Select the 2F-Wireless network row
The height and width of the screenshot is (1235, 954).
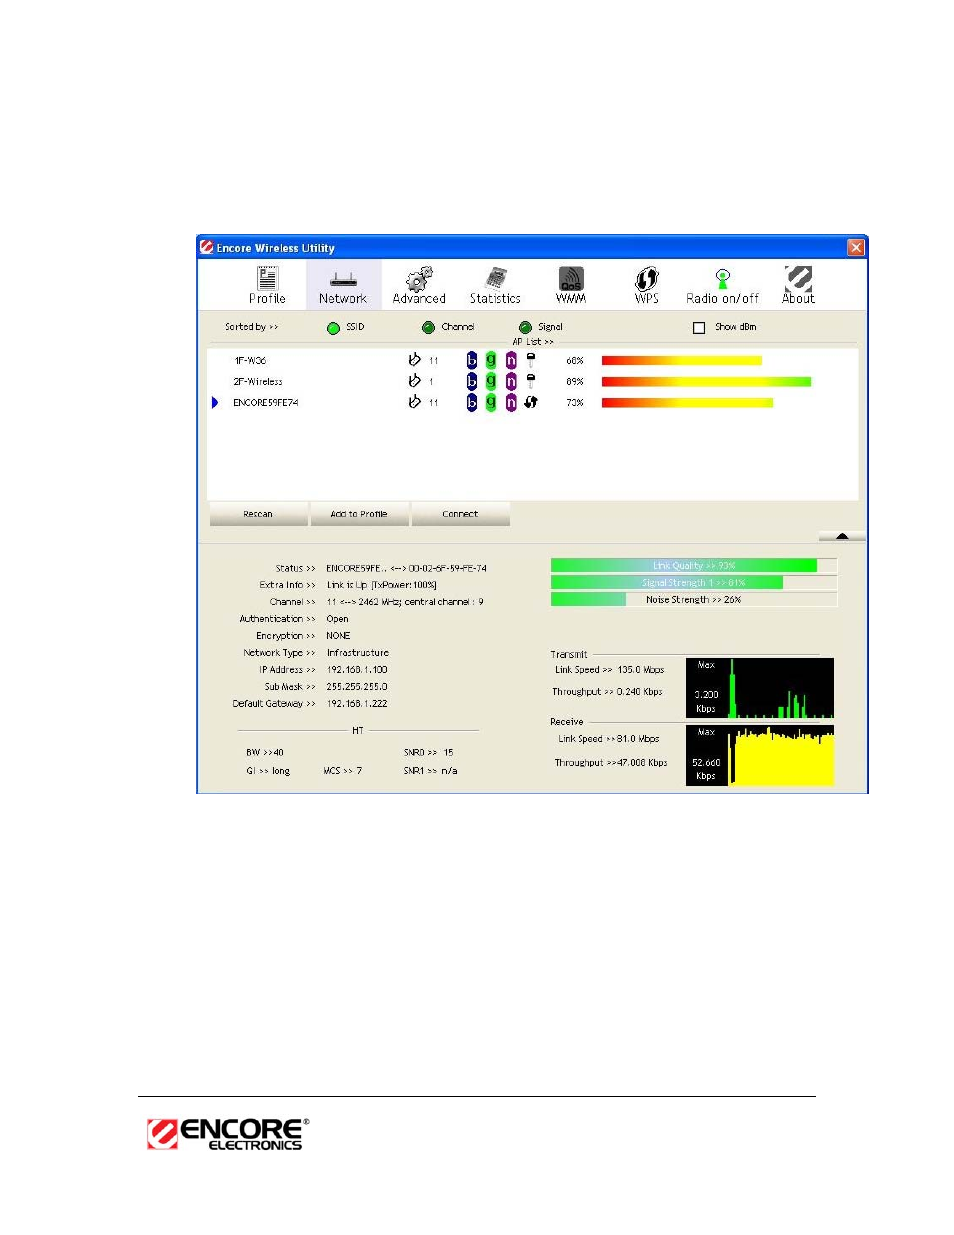532,381
